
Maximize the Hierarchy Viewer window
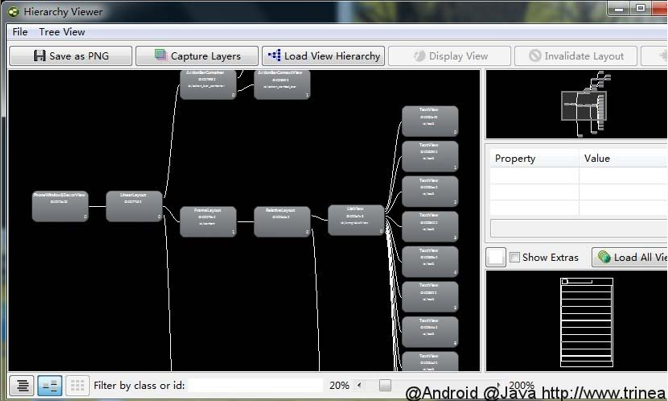pos(641,8)
